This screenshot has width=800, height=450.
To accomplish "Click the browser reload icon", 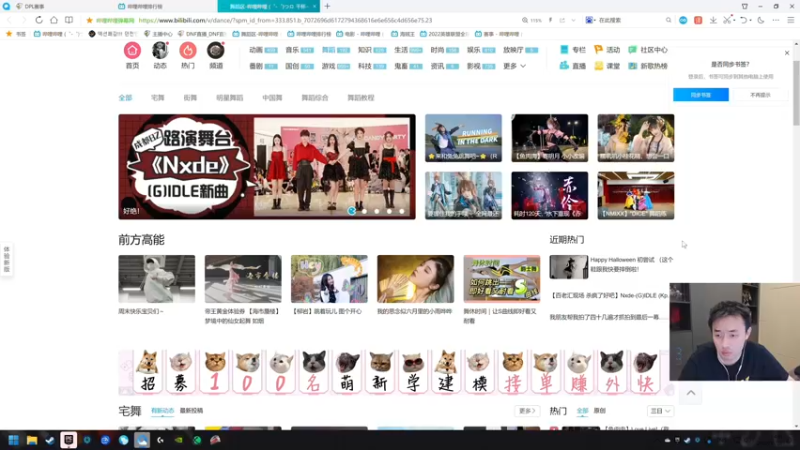I will (39, 20).
